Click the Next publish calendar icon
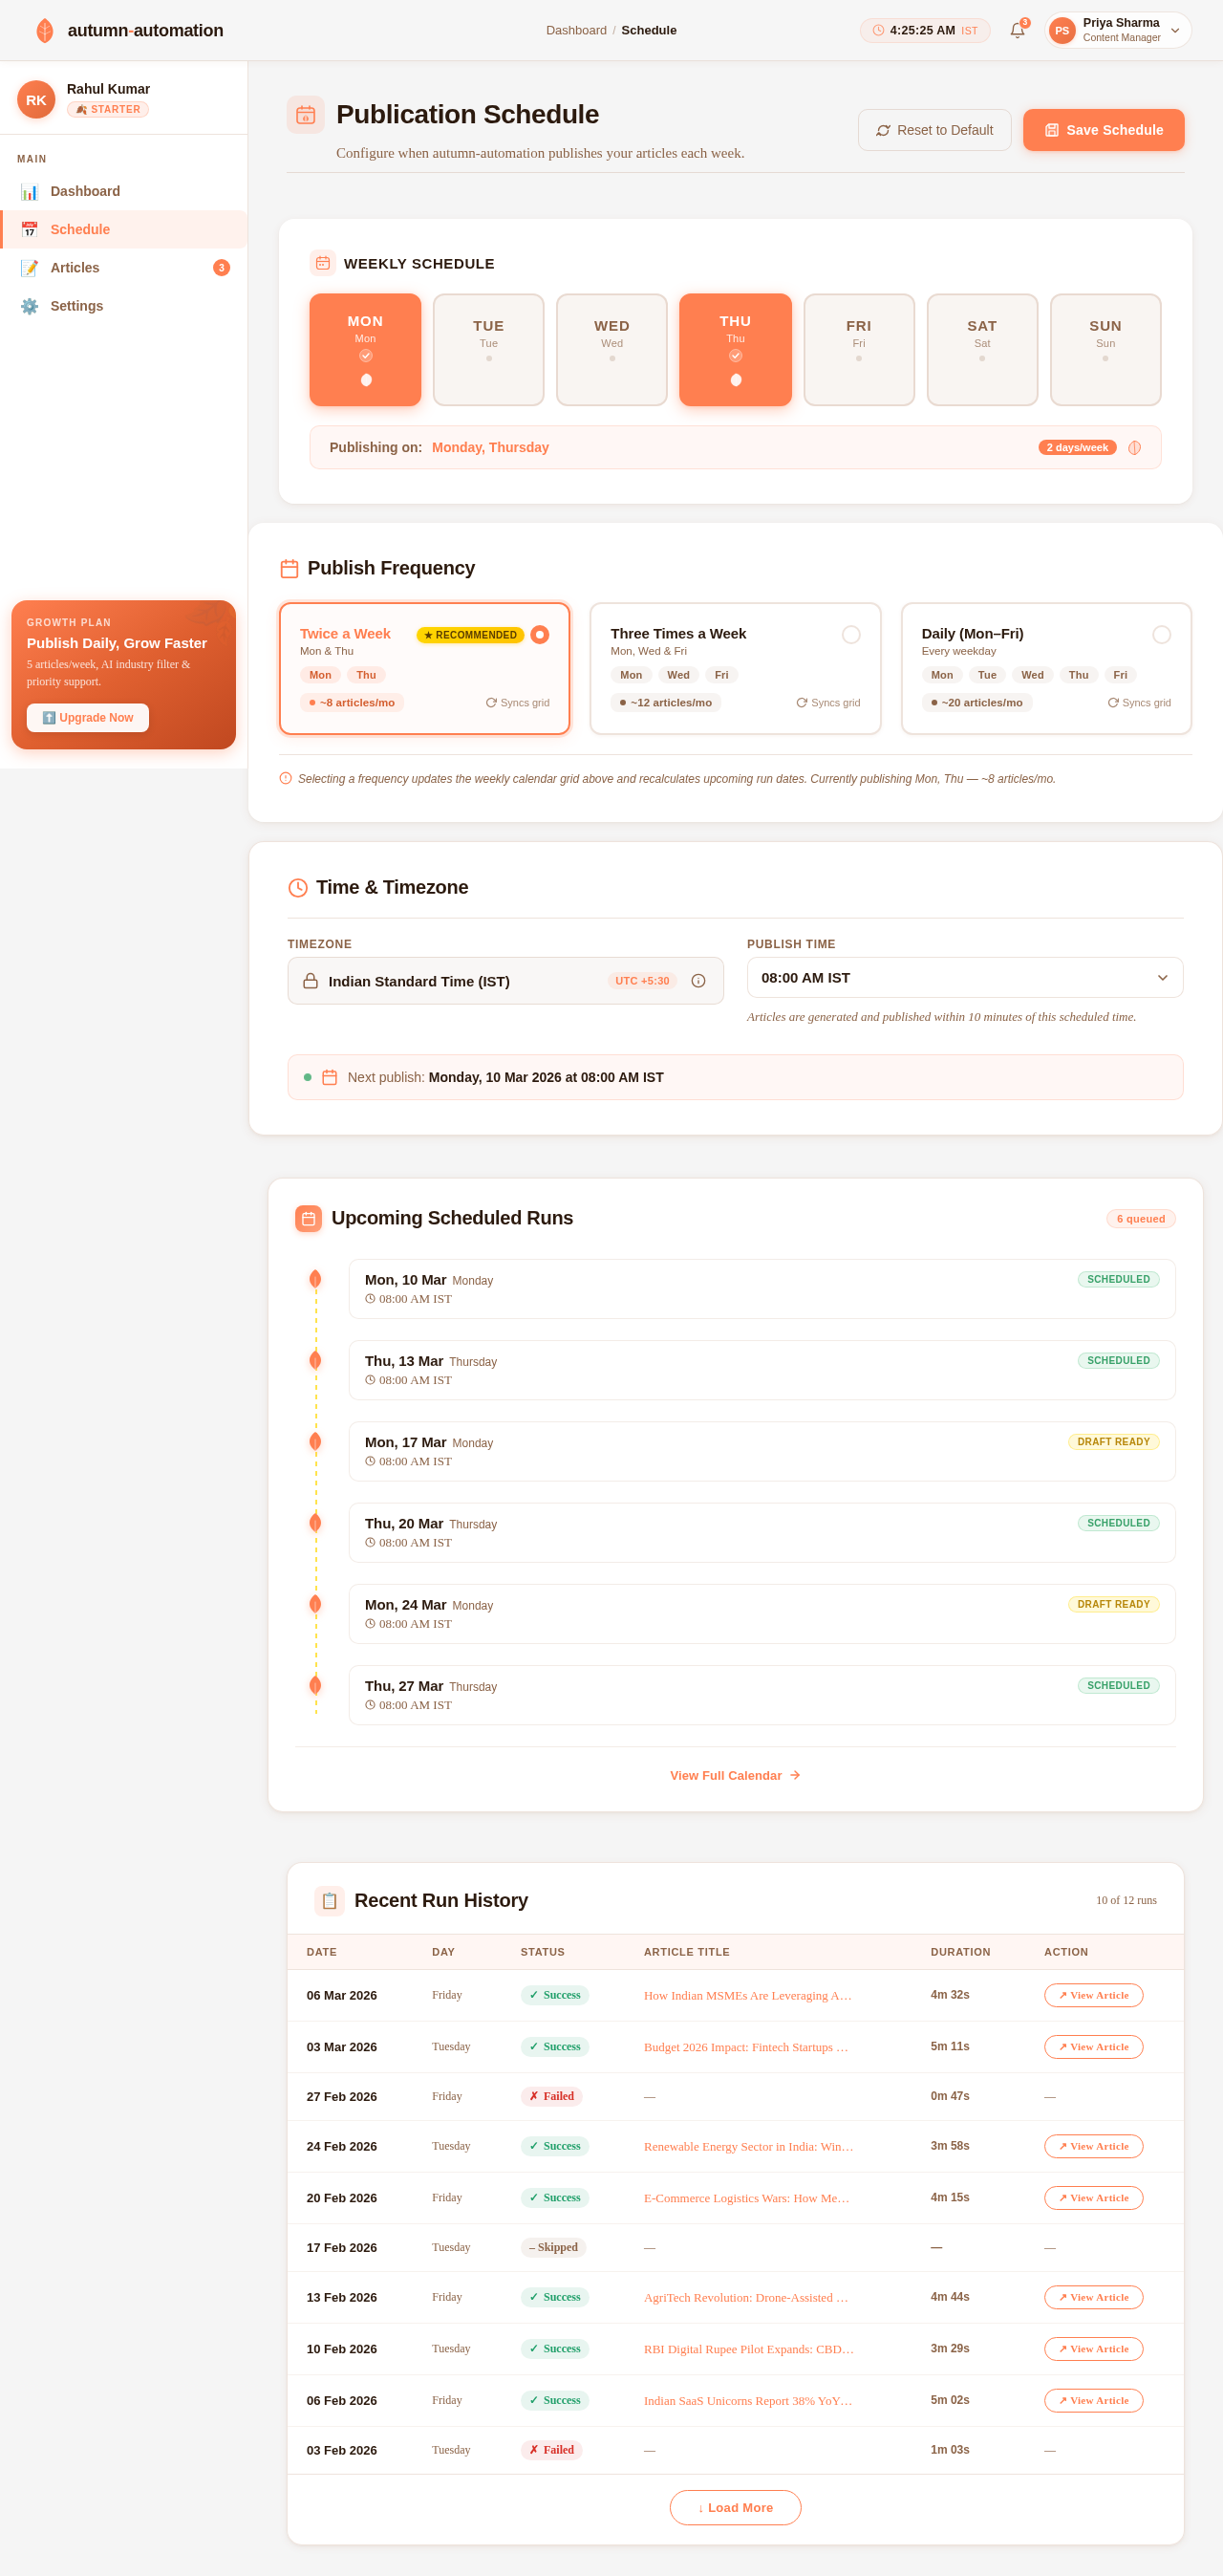This screenshot has width=1223, height=2576. tap(329, 1077)
